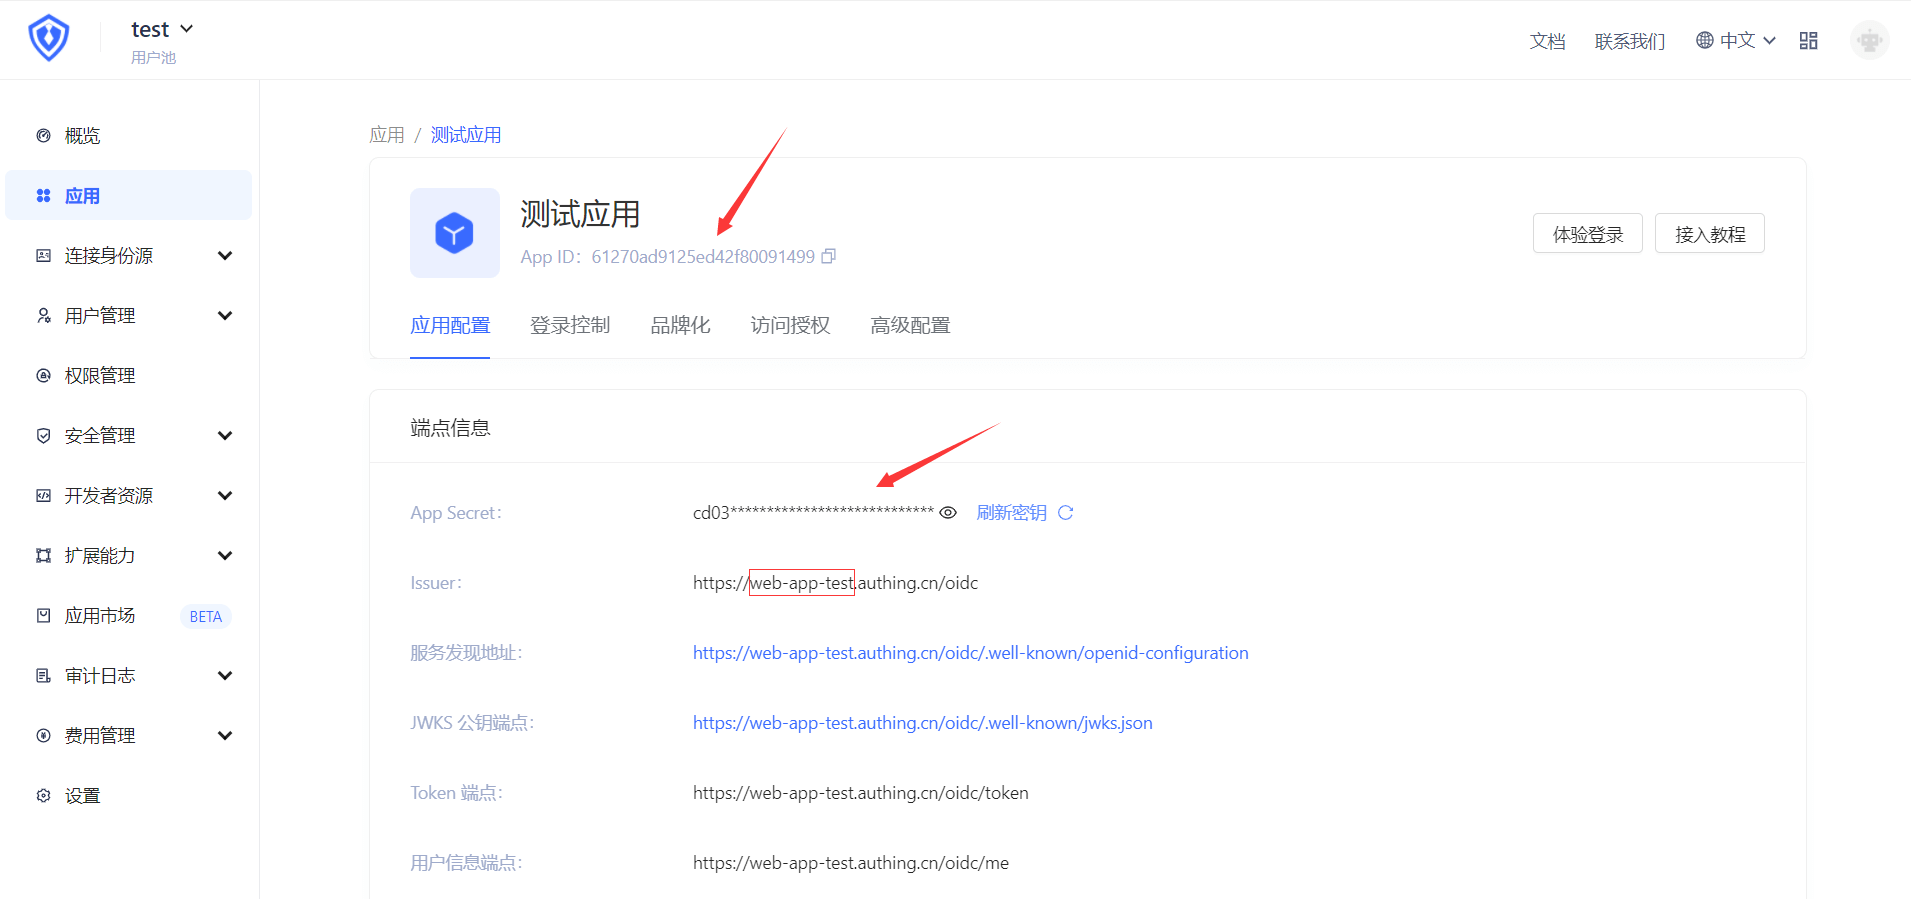Expand the 开发者资源 menu chevron
The height and width of the screenshot is (899, 1911).
[225, 496]
